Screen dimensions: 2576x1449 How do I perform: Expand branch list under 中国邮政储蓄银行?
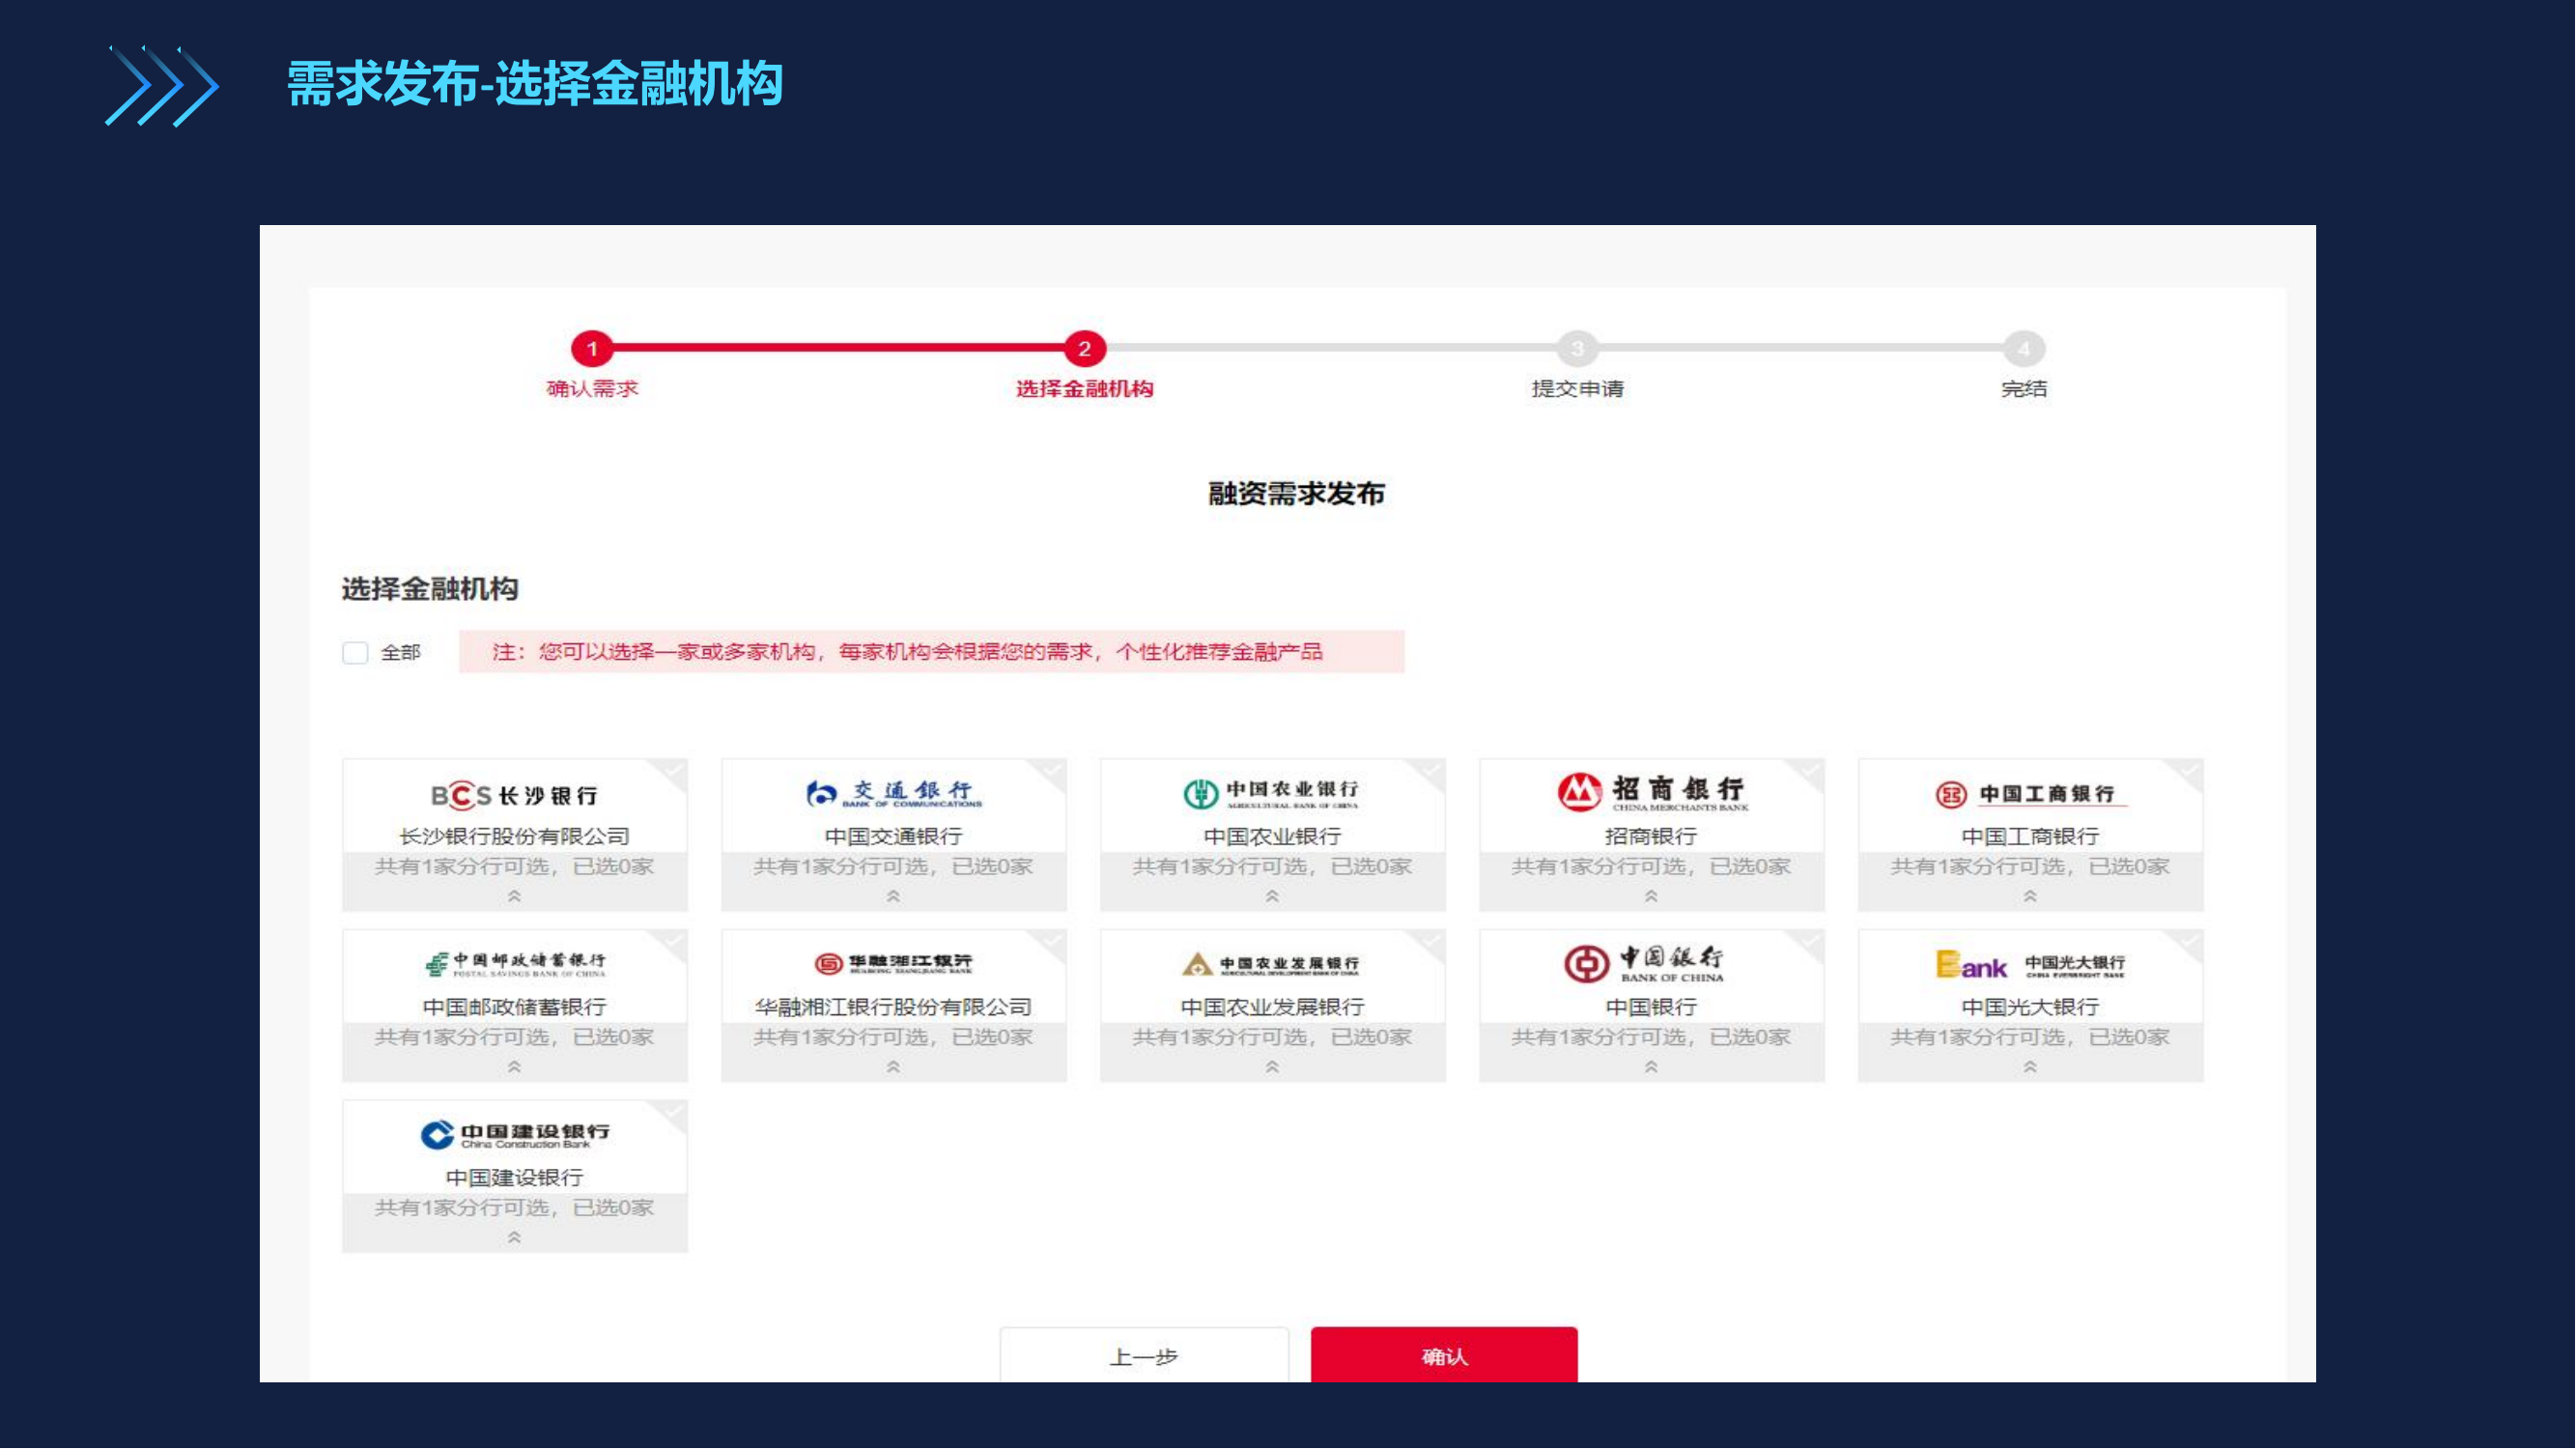514,1068
